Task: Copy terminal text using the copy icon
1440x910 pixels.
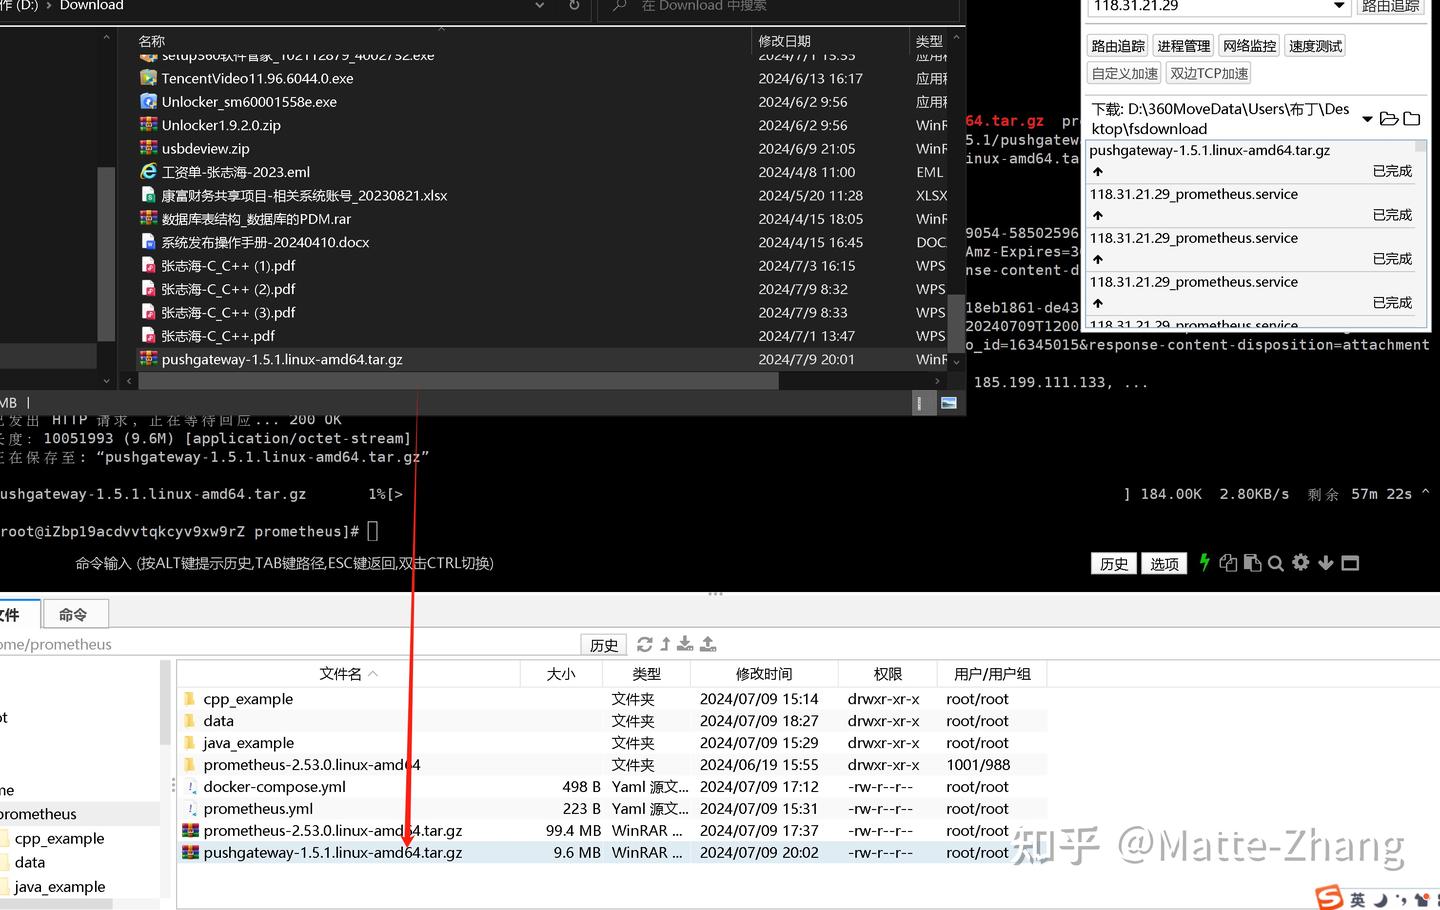Action: pos(1228,563)
